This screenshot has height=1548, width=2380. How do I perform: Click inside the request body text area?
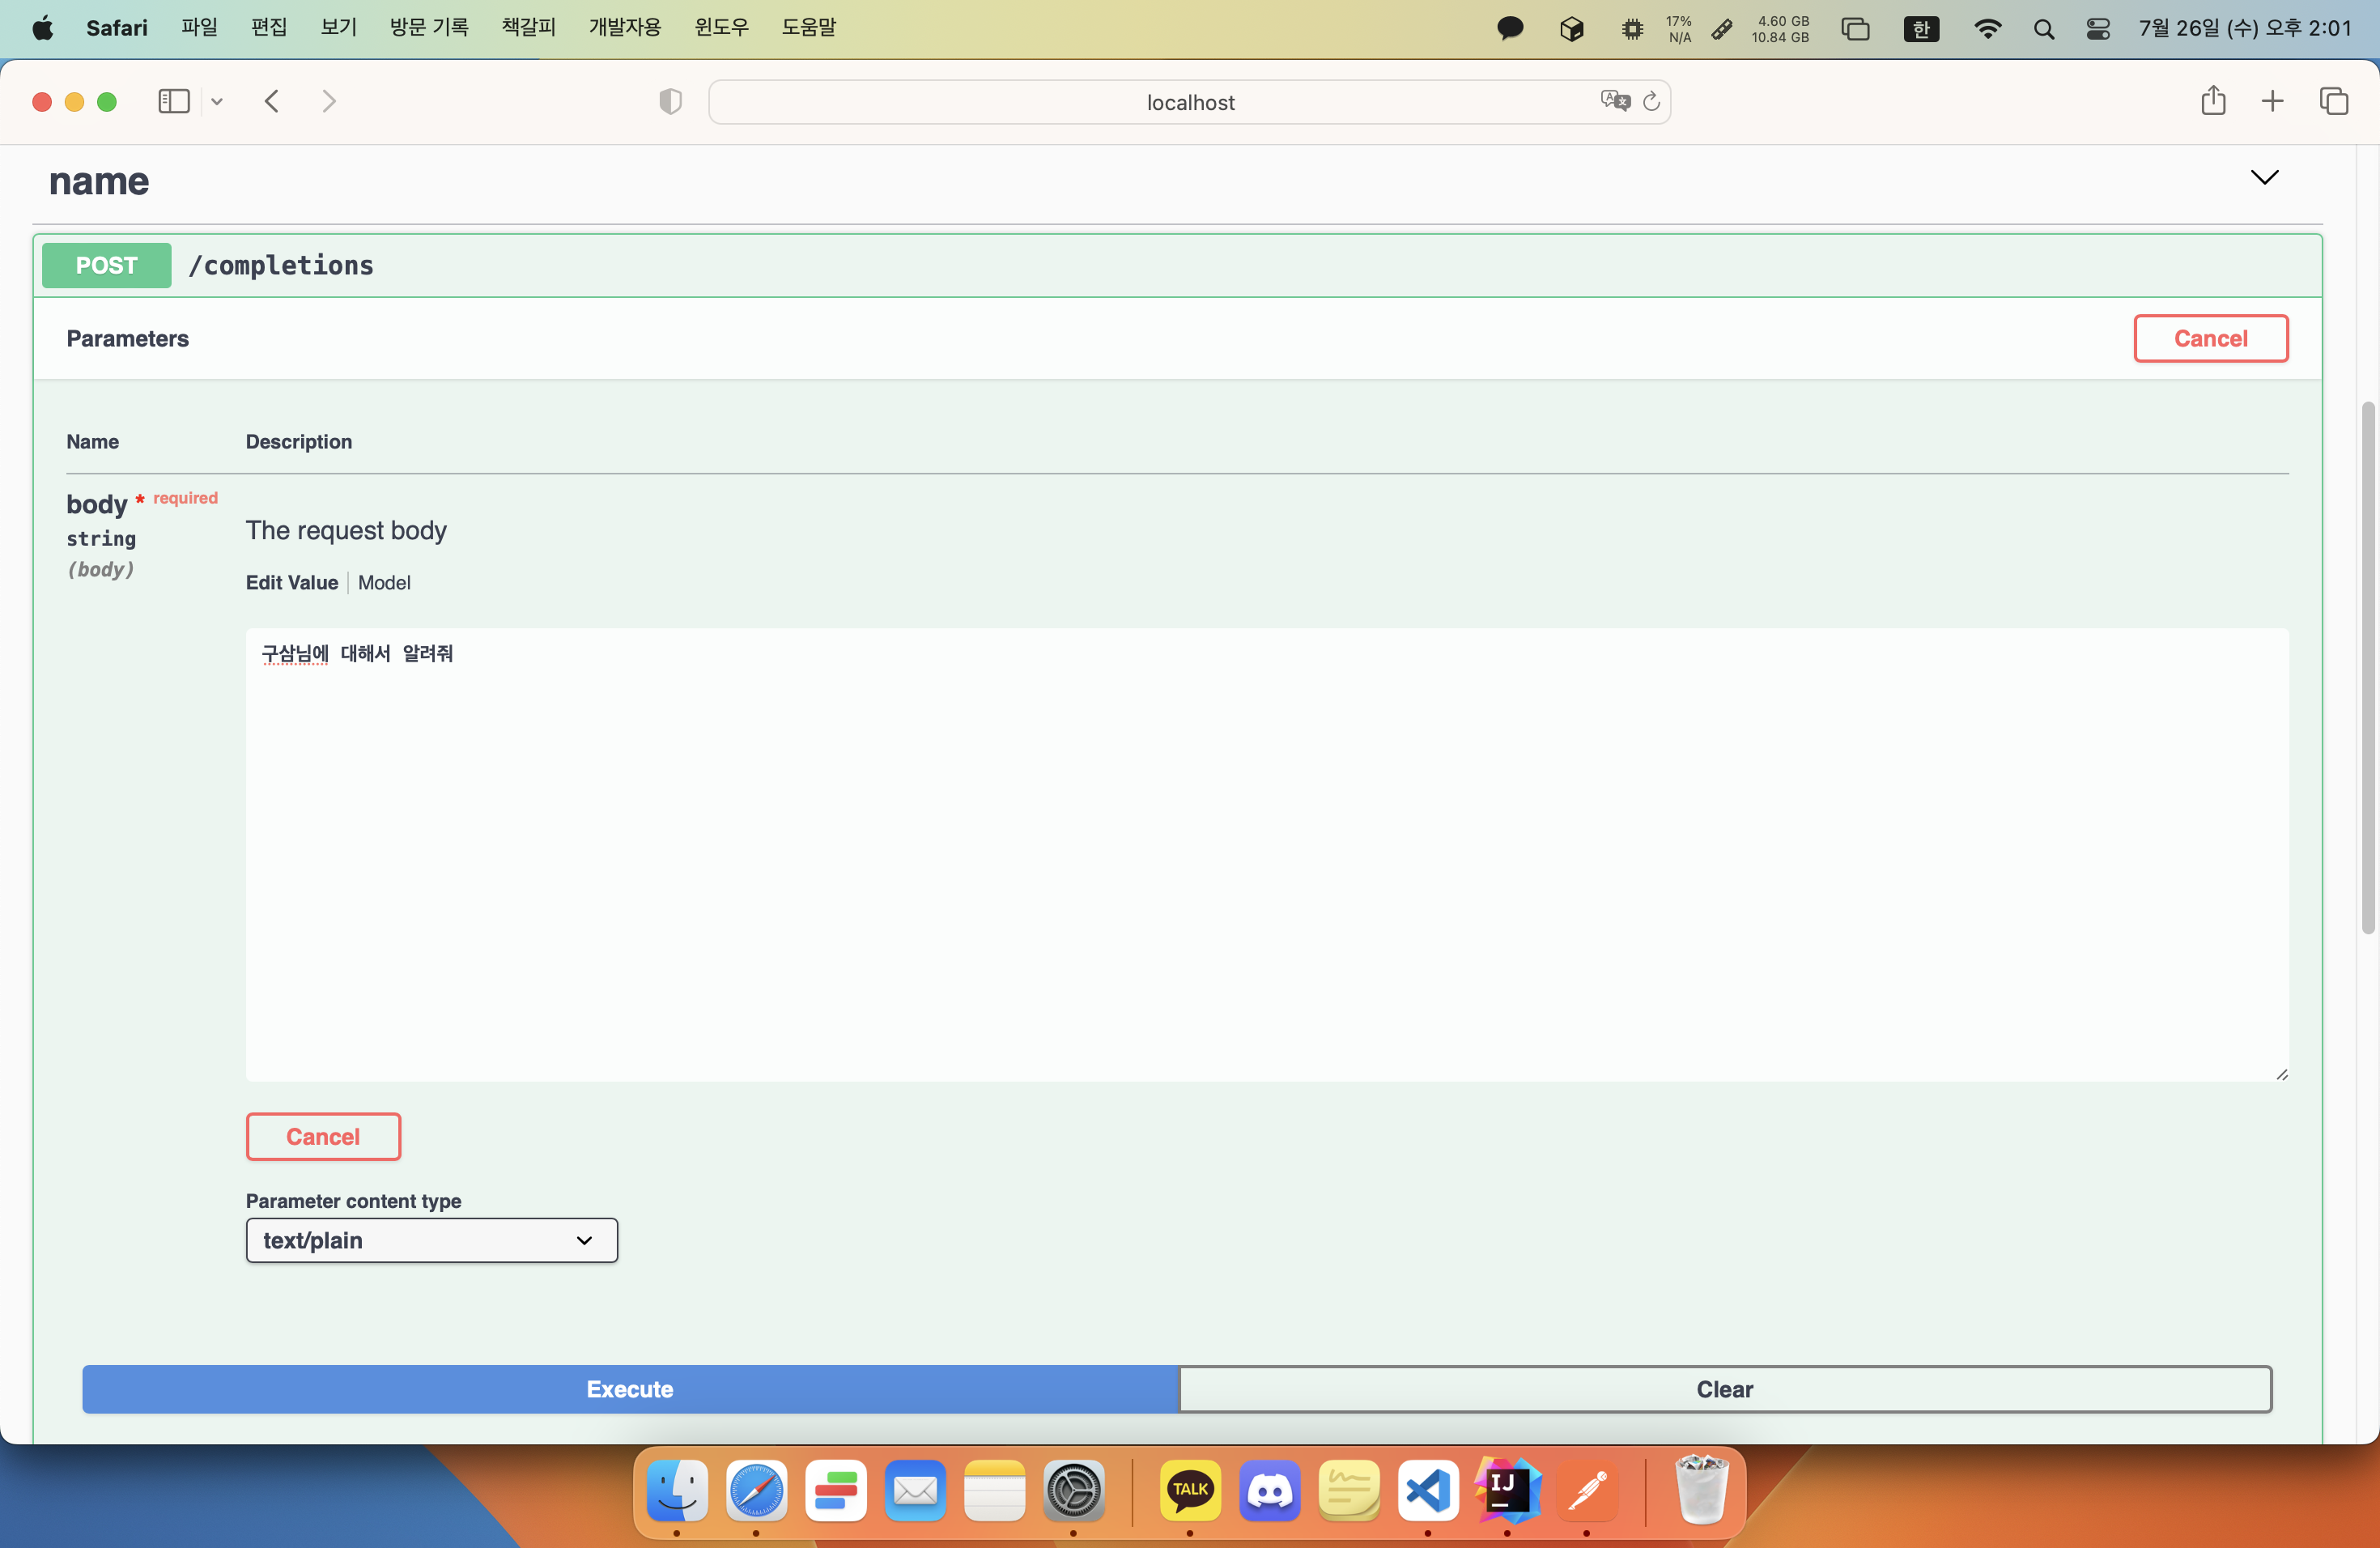(1266, 855)
